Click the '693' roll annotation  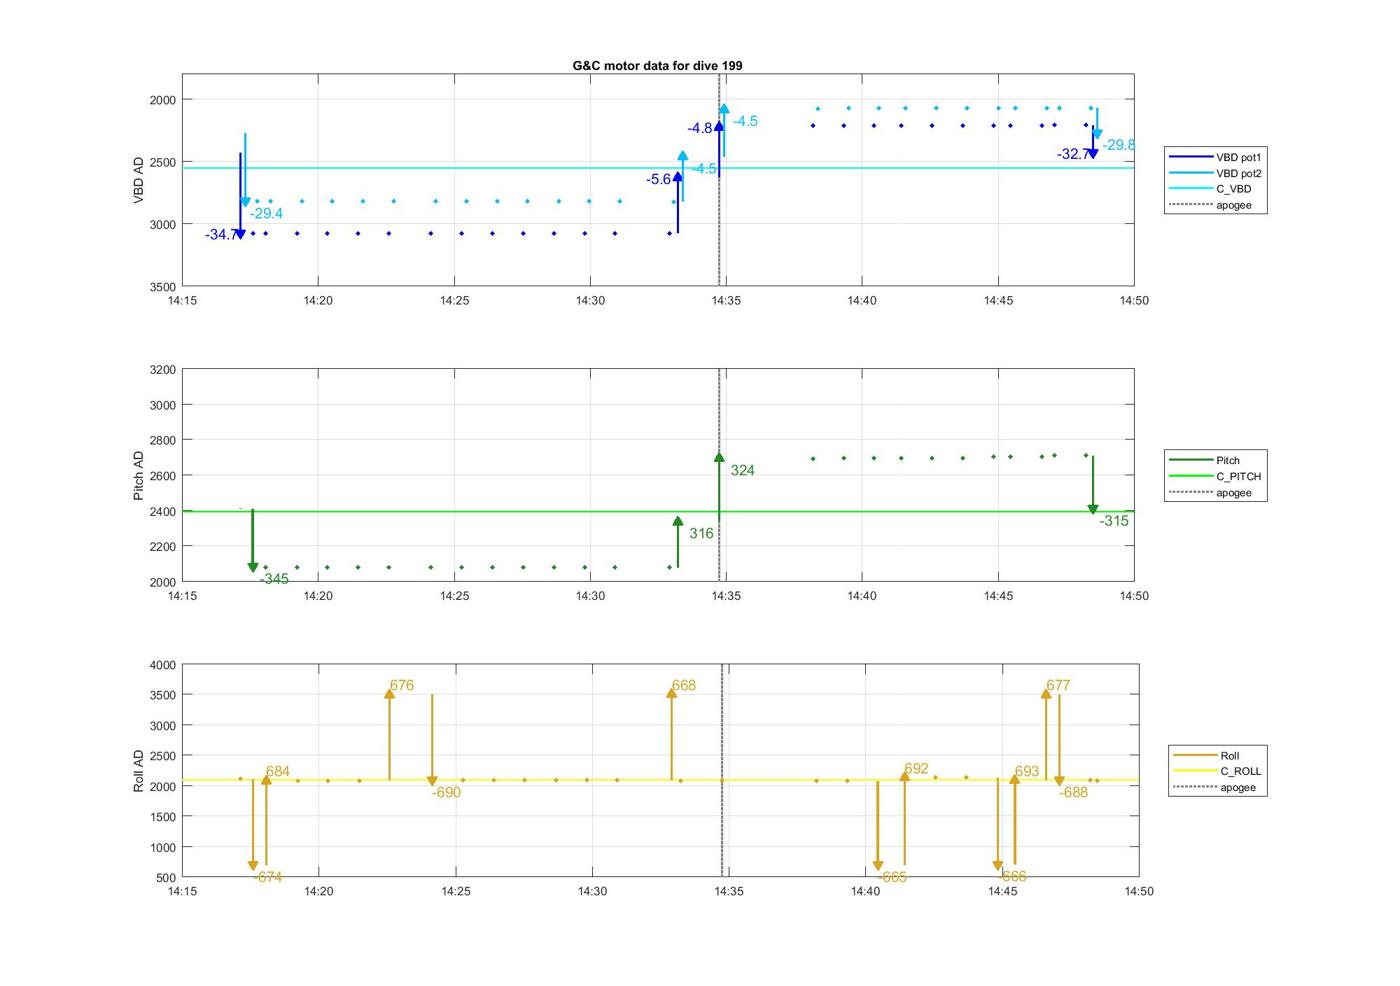1026,771
